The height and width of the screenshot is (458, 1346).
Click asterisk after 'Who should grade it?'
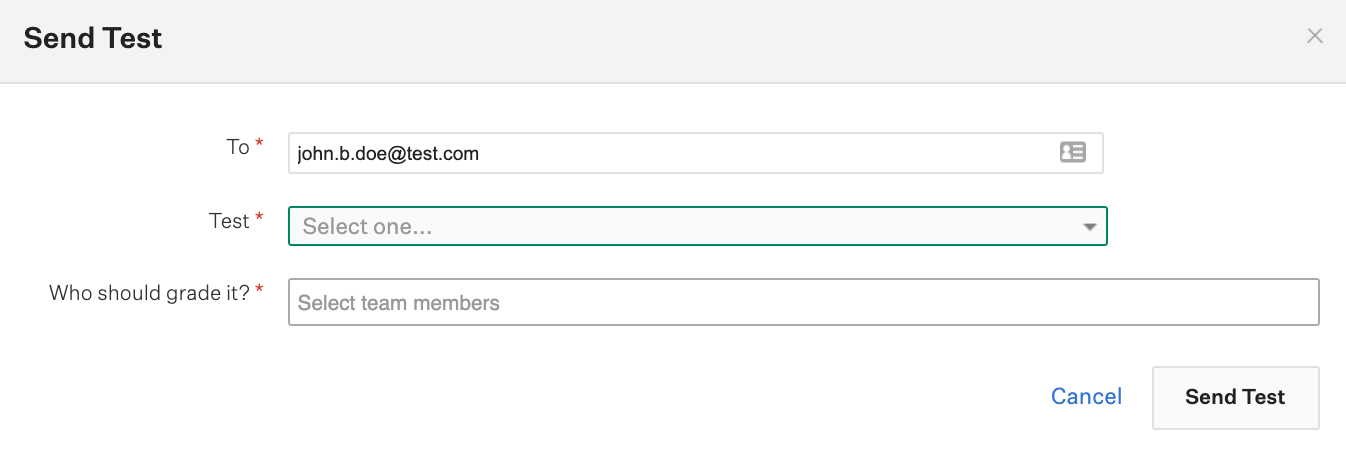click(260, 290)
